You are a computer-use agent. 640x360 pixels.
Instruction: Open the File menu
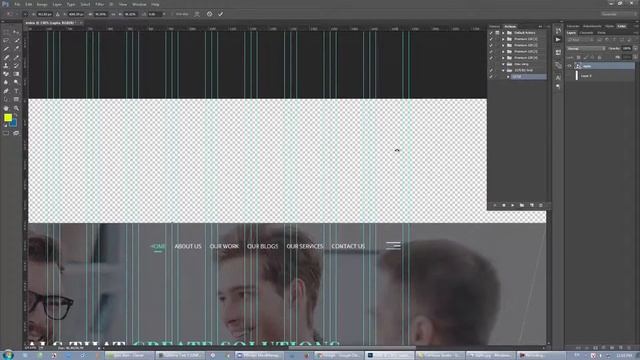[x=17, y=4]
